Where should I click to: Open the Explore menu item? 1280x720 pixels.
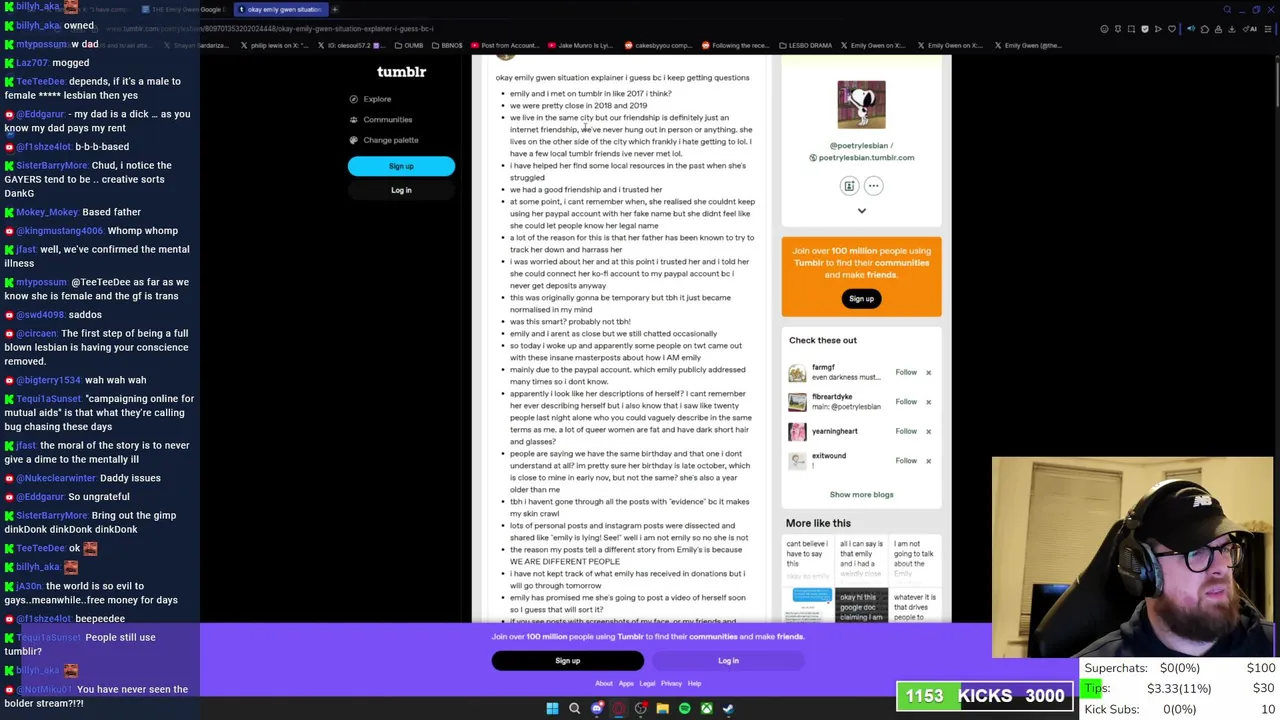pos(377,99)
